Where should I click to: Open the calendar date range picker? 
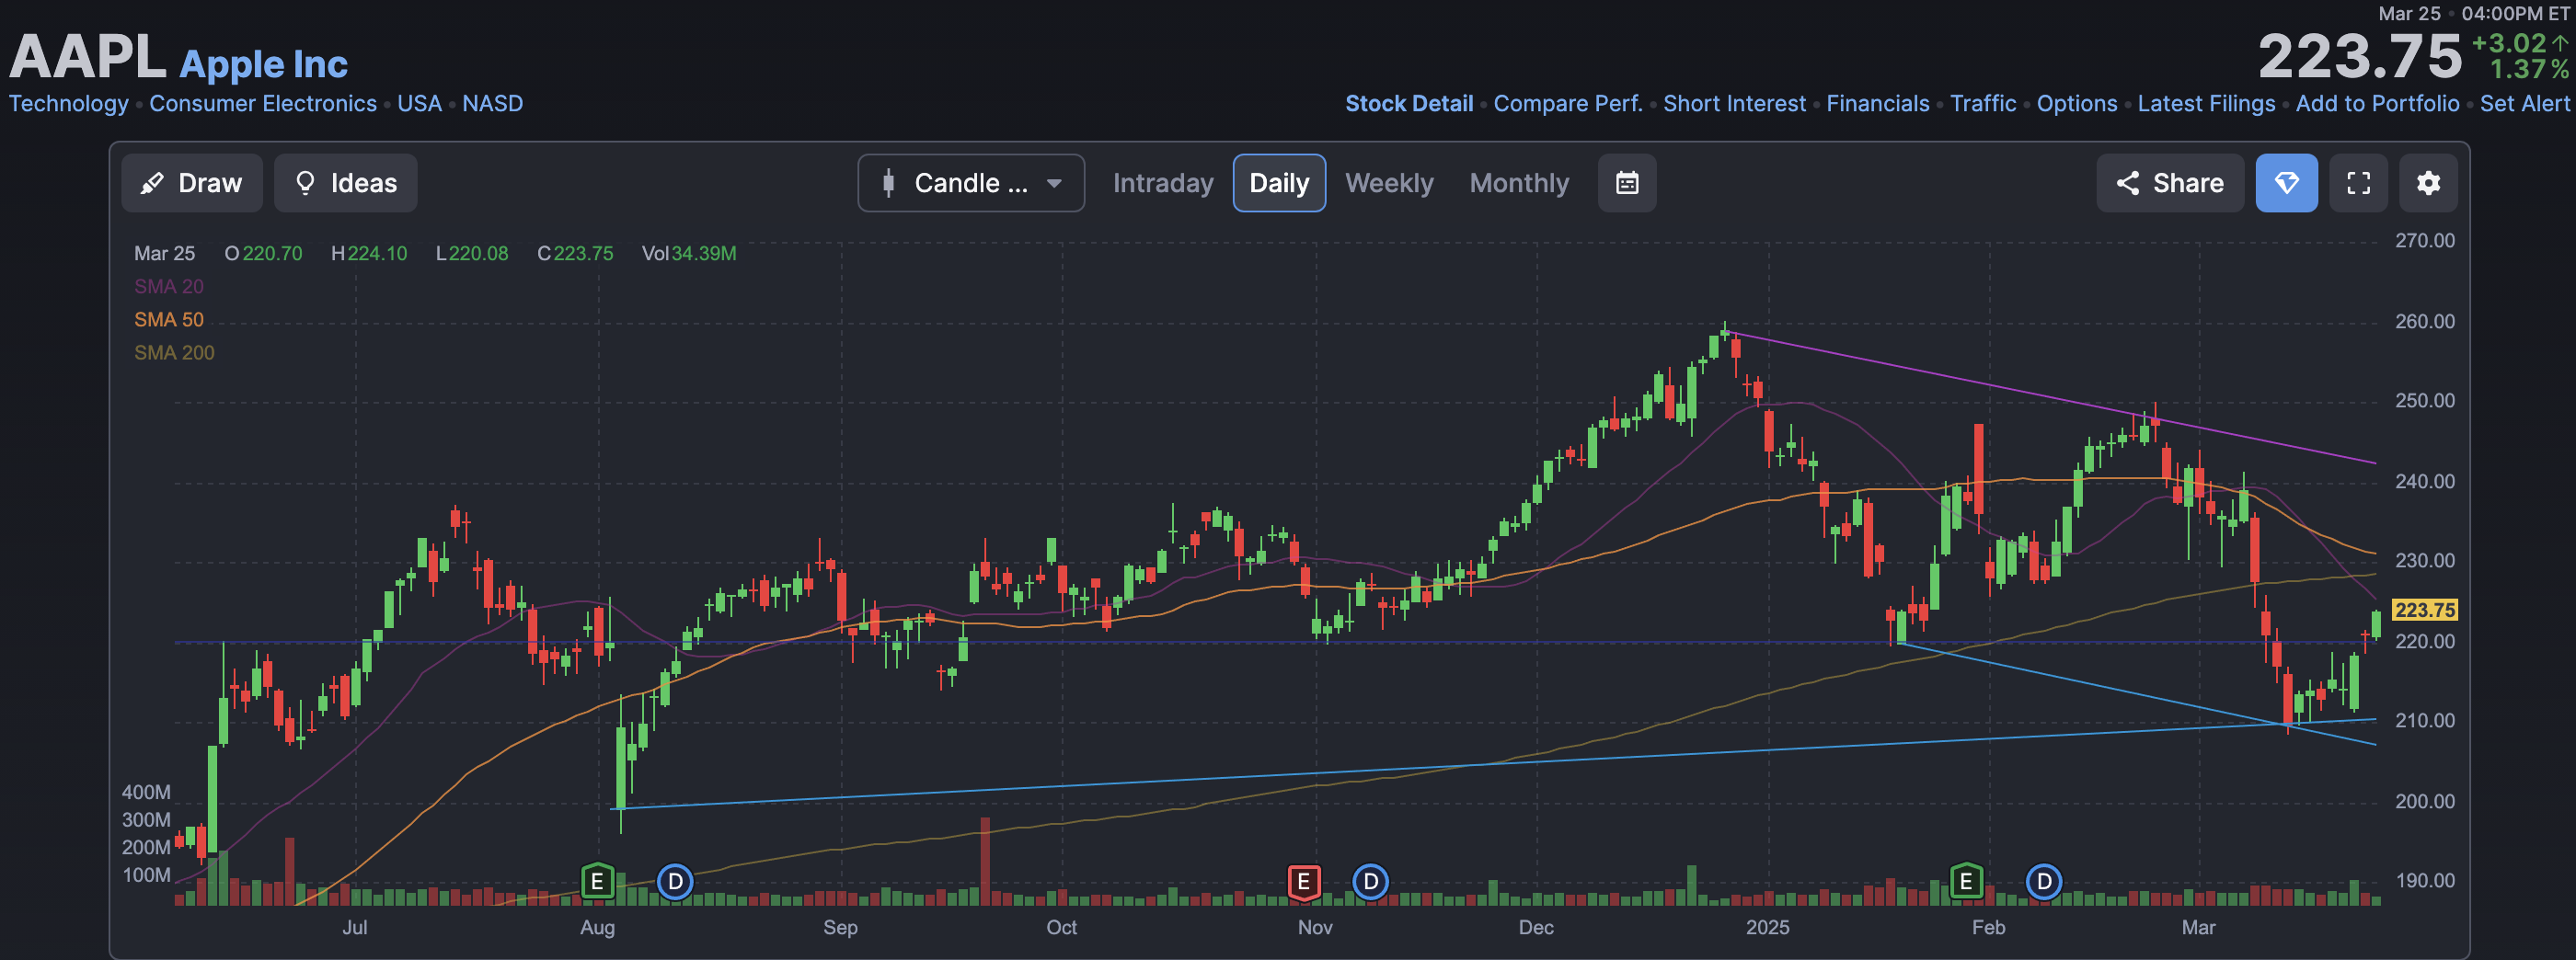pyautogui.click(x=1627, y=183)
